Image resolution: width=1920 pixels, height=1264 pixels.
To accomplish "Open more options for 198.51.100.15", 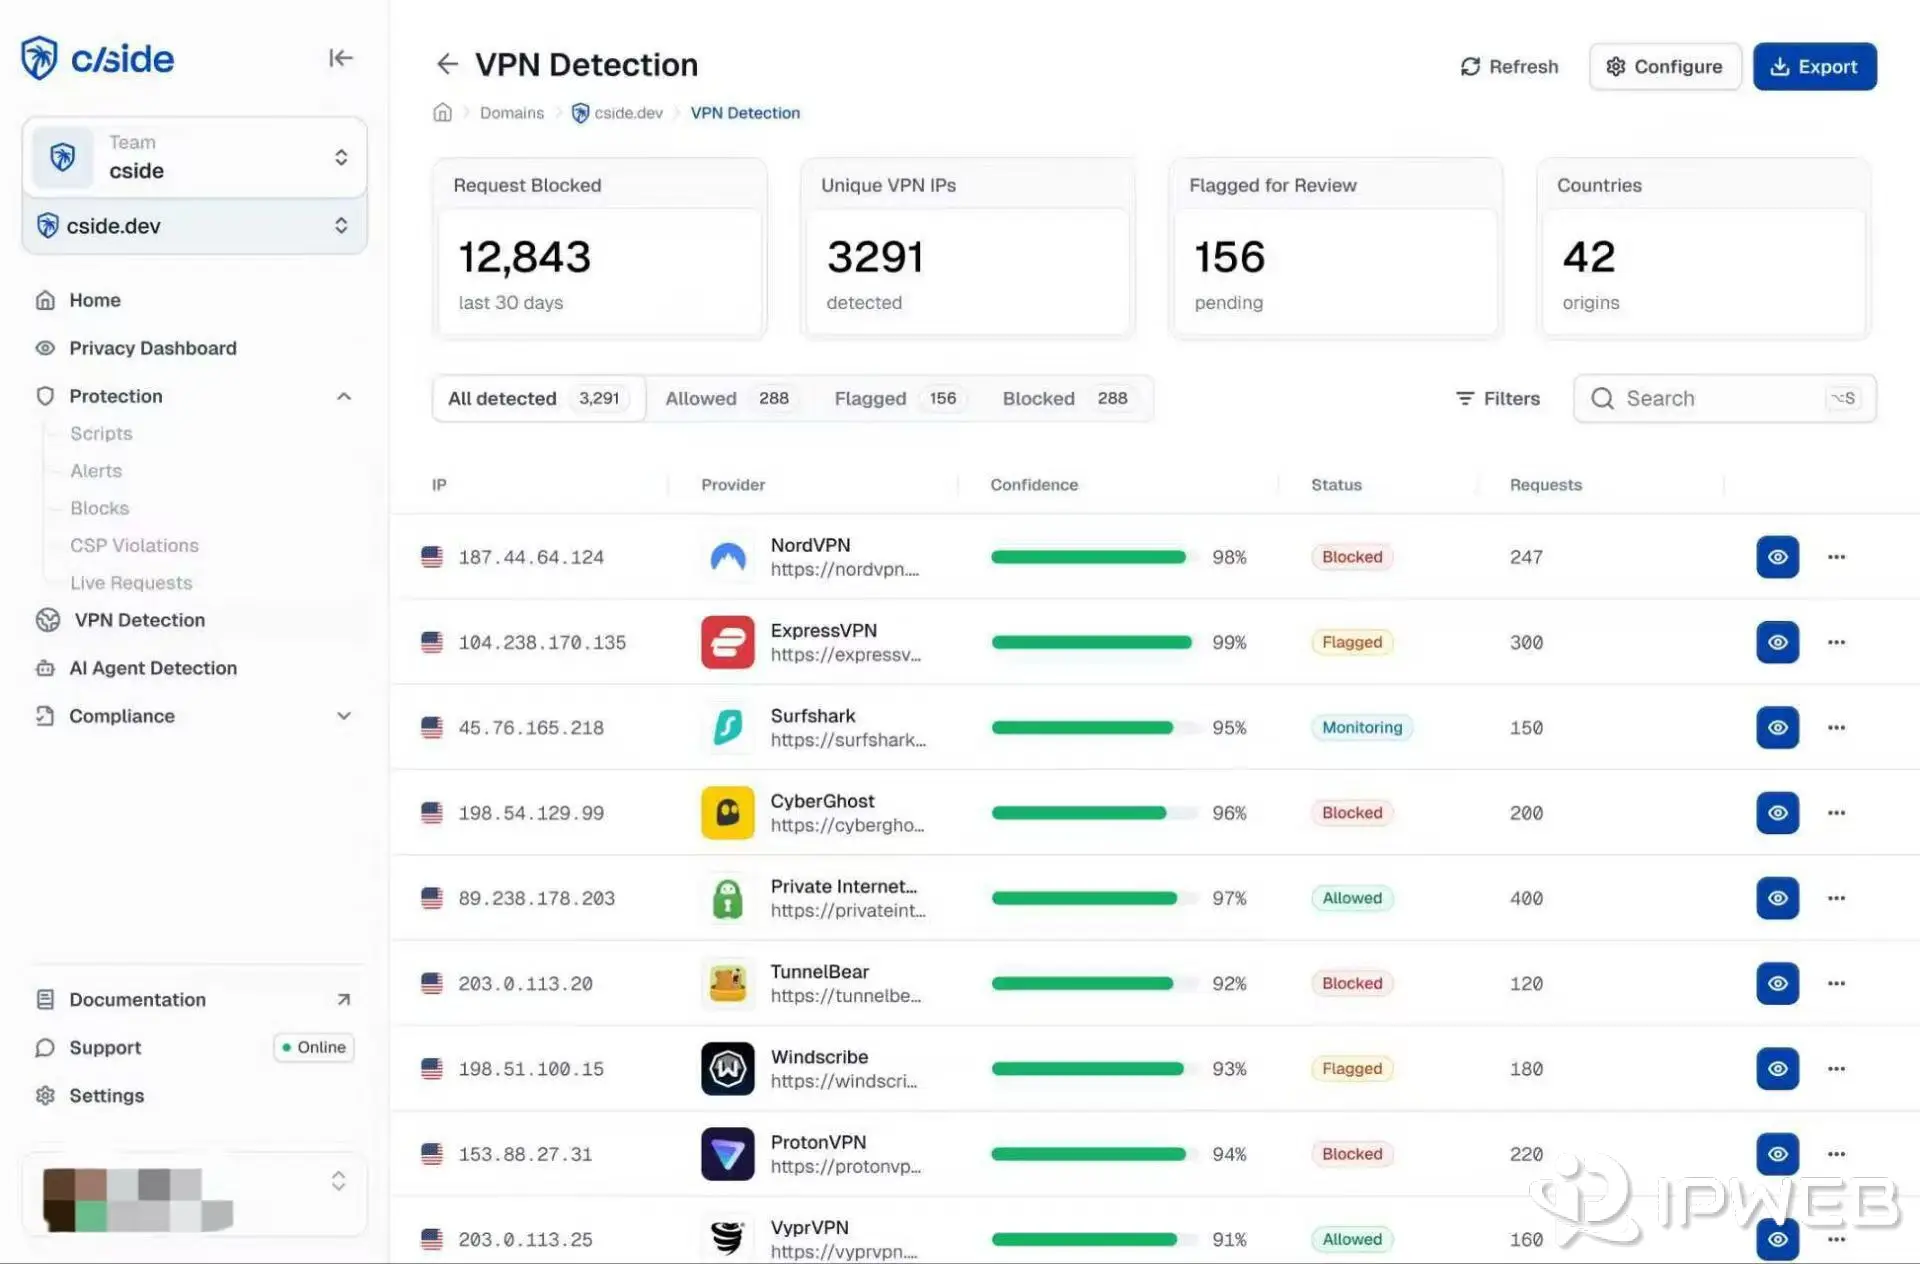I will click(x=1836, y=1068).
